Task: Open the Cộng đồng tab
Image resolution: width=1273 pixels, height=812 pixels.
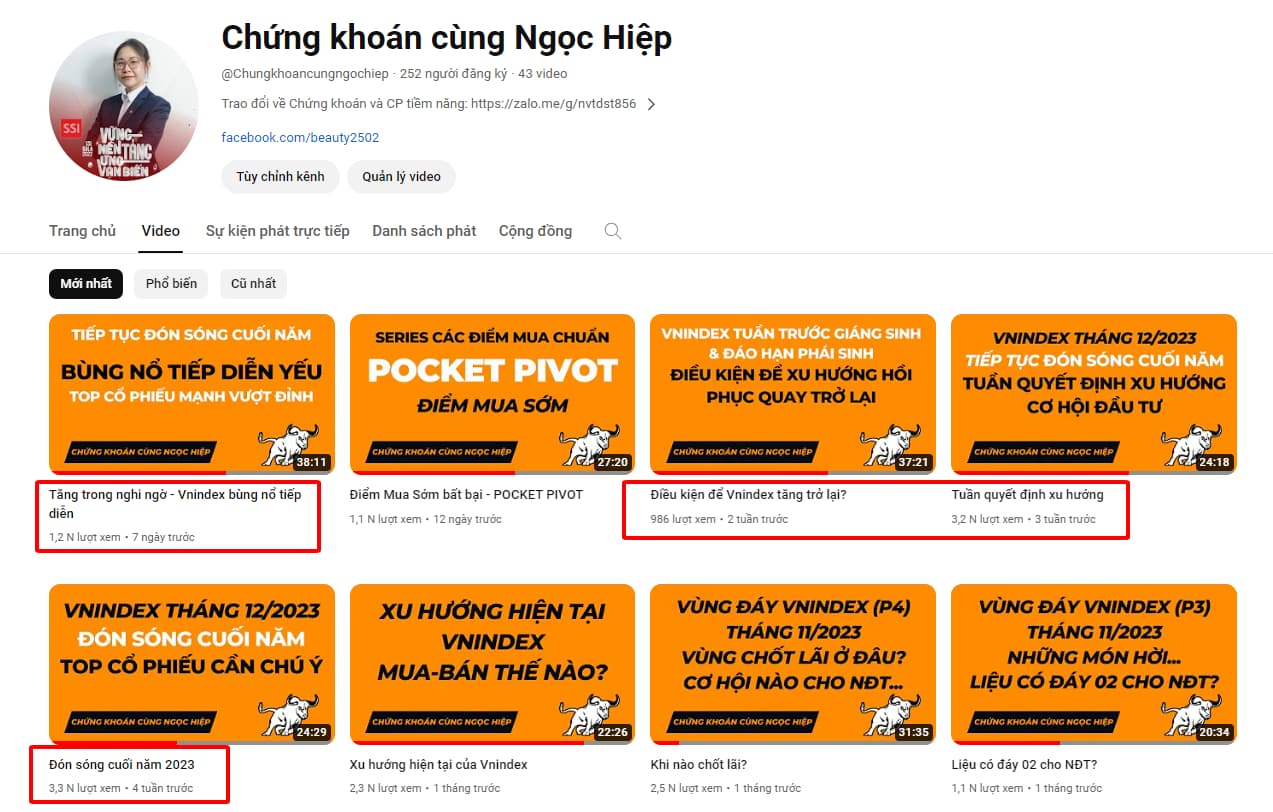Action: point(536,231)
